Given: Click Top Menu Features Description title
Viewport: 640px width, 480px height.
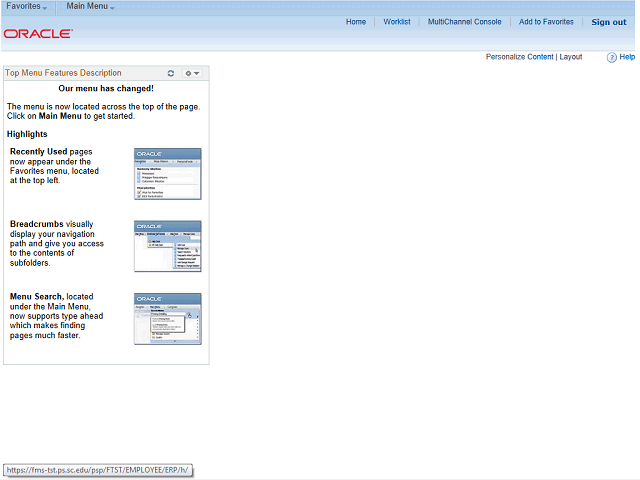Looking at the screenshot, I should (x=63, y=73).
